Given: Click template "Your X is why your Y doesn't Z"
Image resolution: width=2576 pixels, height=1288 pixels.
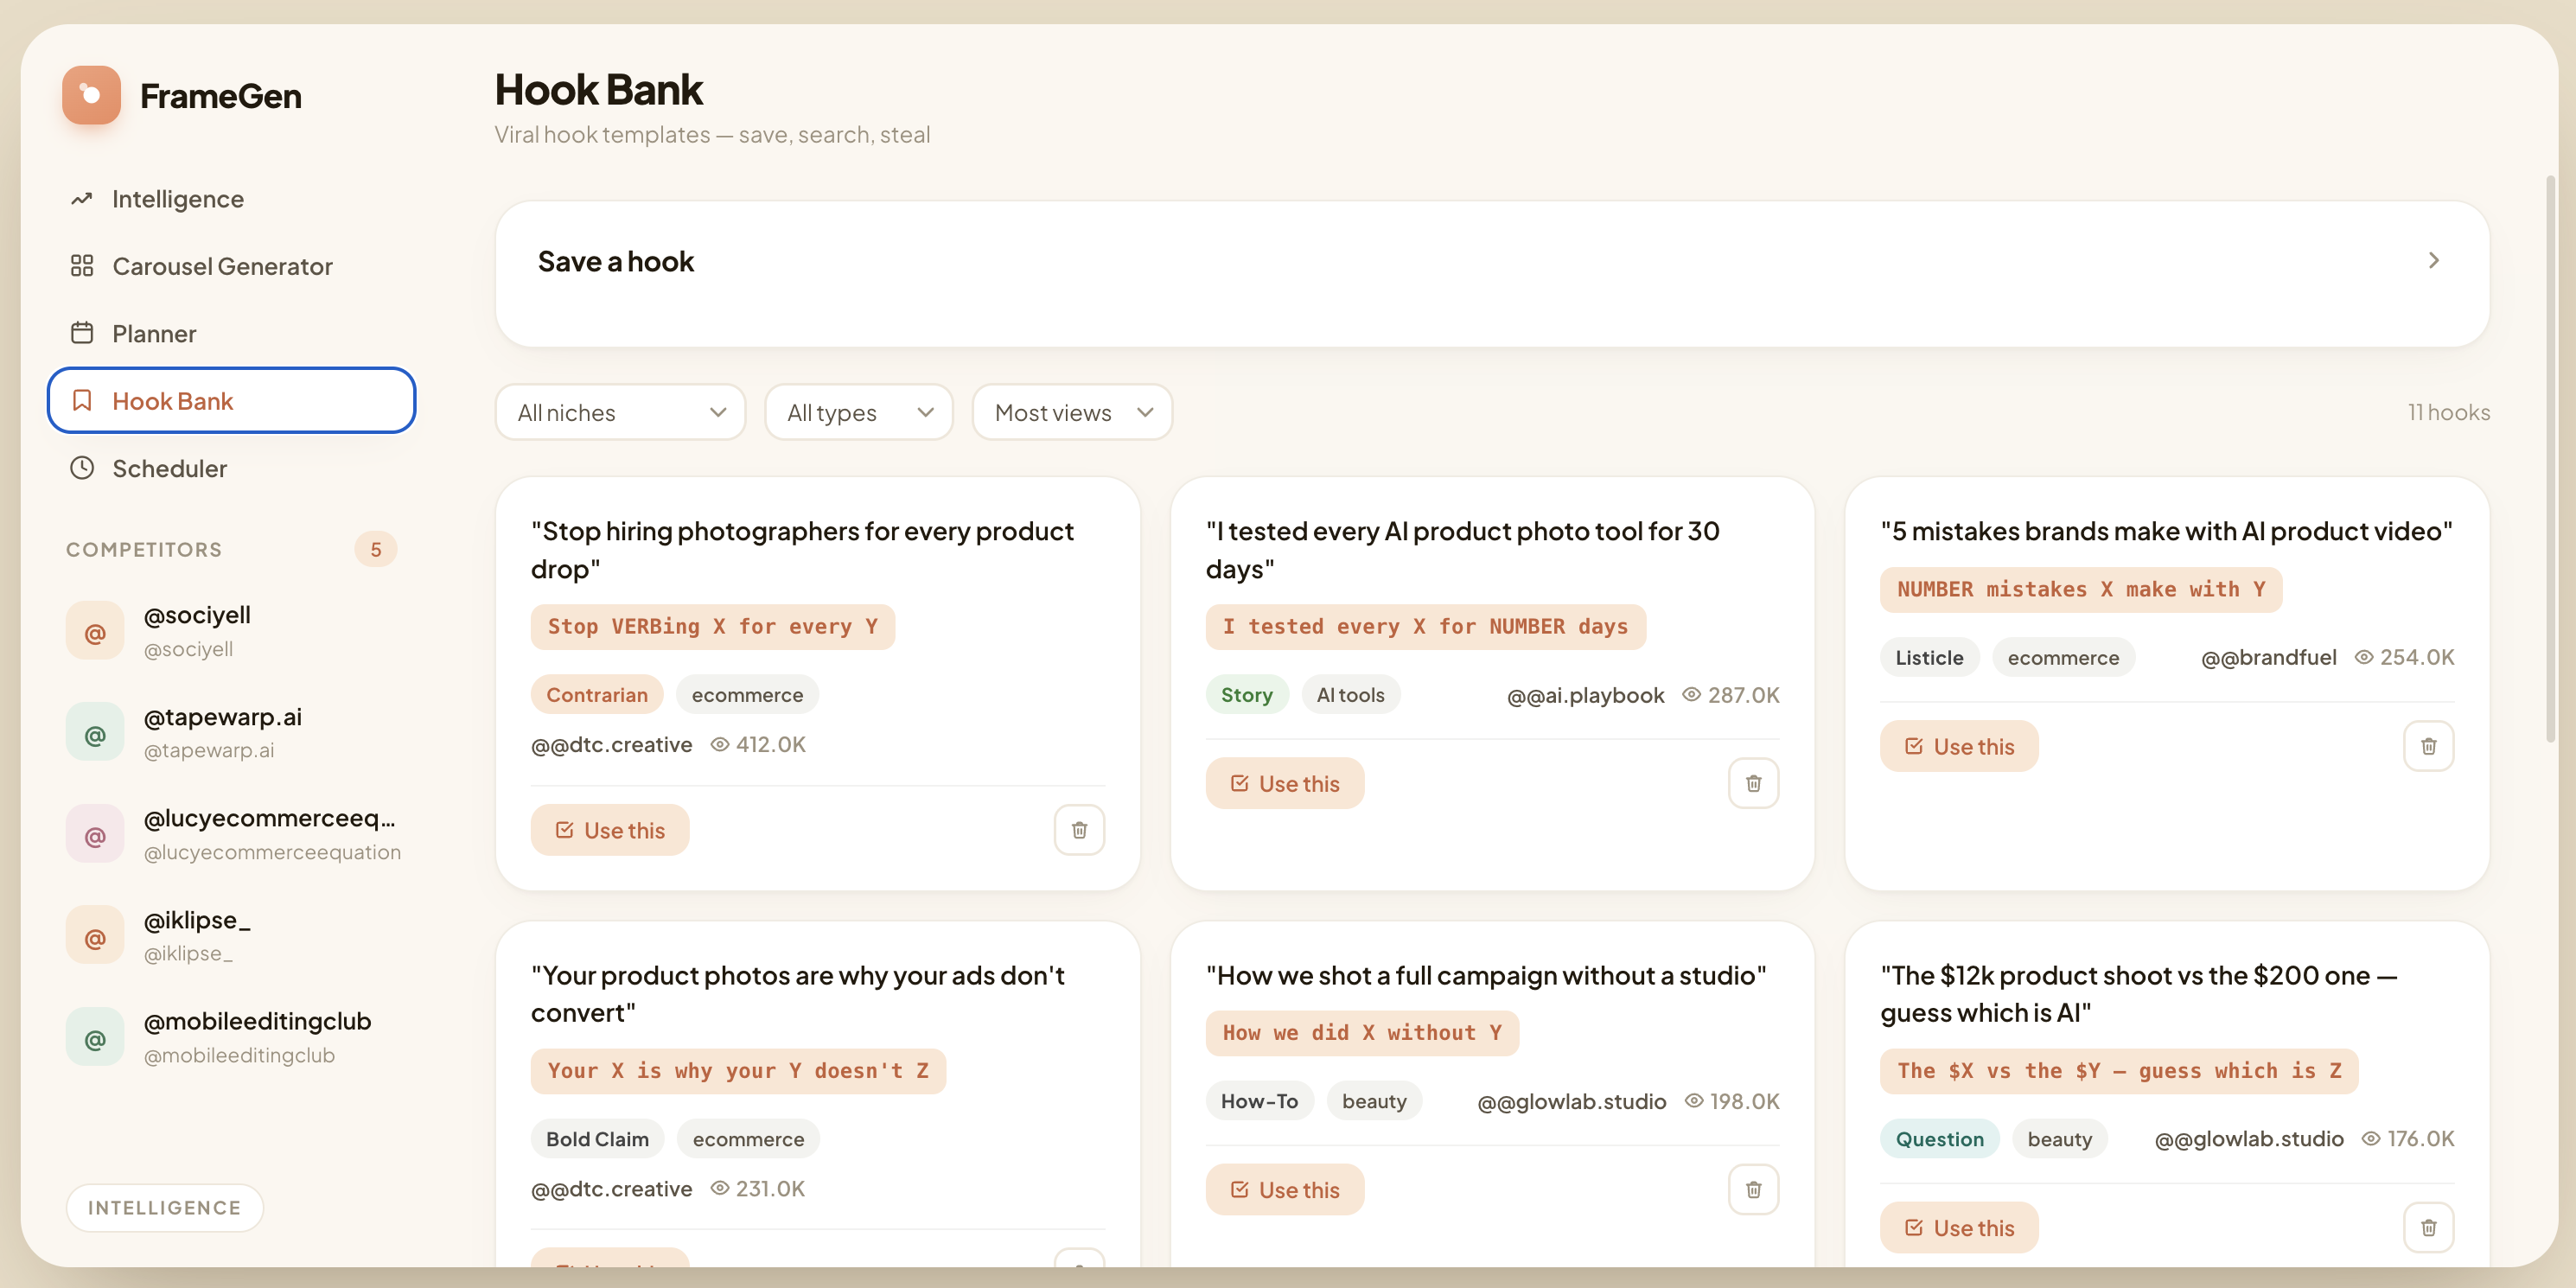Looking at the screenshot, I should (738, 1070).
